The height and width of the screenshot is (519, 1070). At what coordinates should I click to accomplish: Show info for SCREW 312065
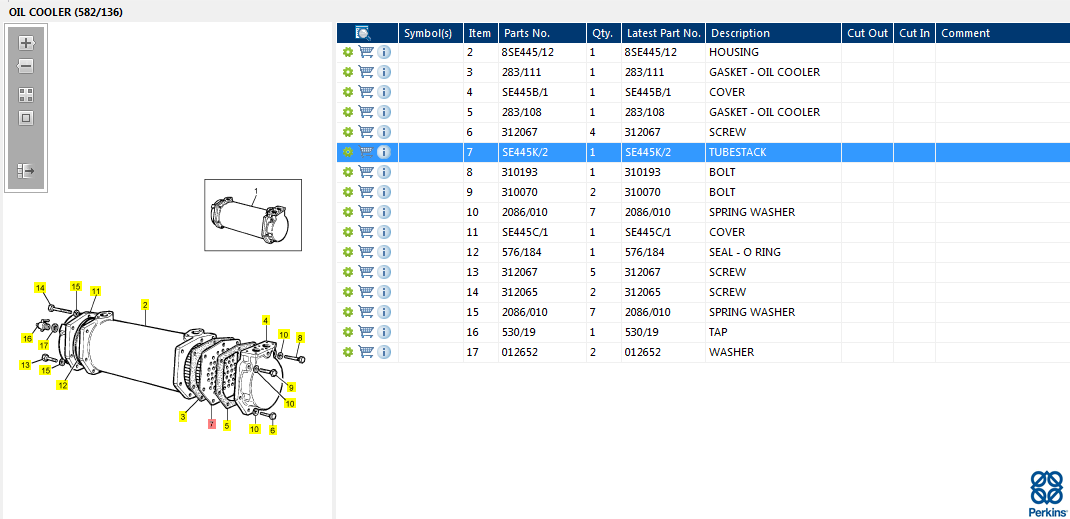[384, 293]
